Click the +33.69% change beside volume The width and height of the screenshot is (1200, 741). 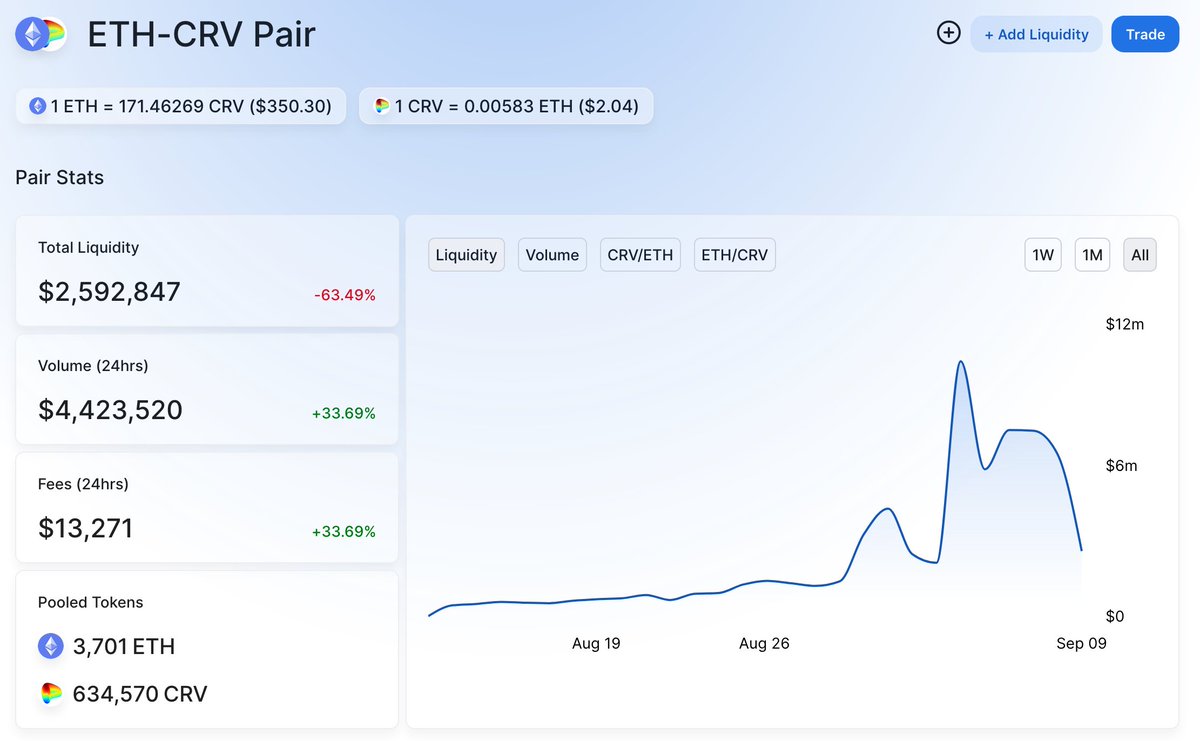click(343, 413)
